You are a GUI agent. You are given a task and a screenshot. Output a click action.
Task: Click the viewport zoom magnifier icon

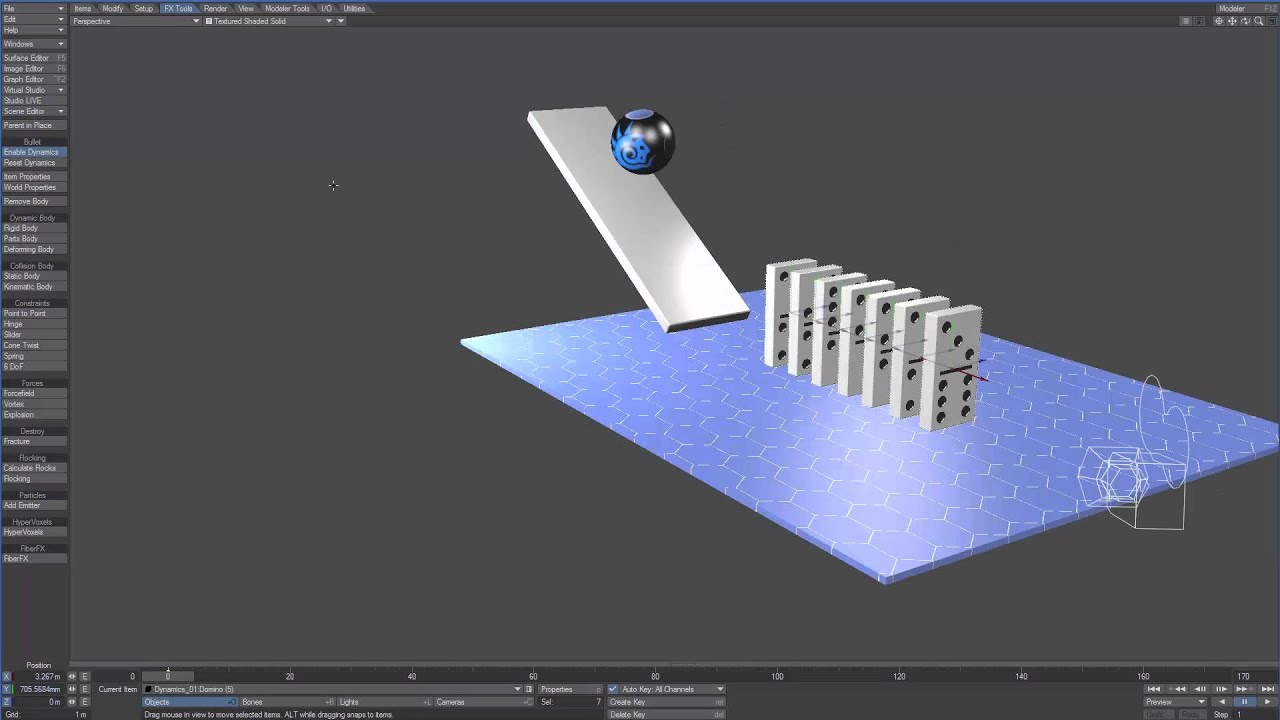1259,21
